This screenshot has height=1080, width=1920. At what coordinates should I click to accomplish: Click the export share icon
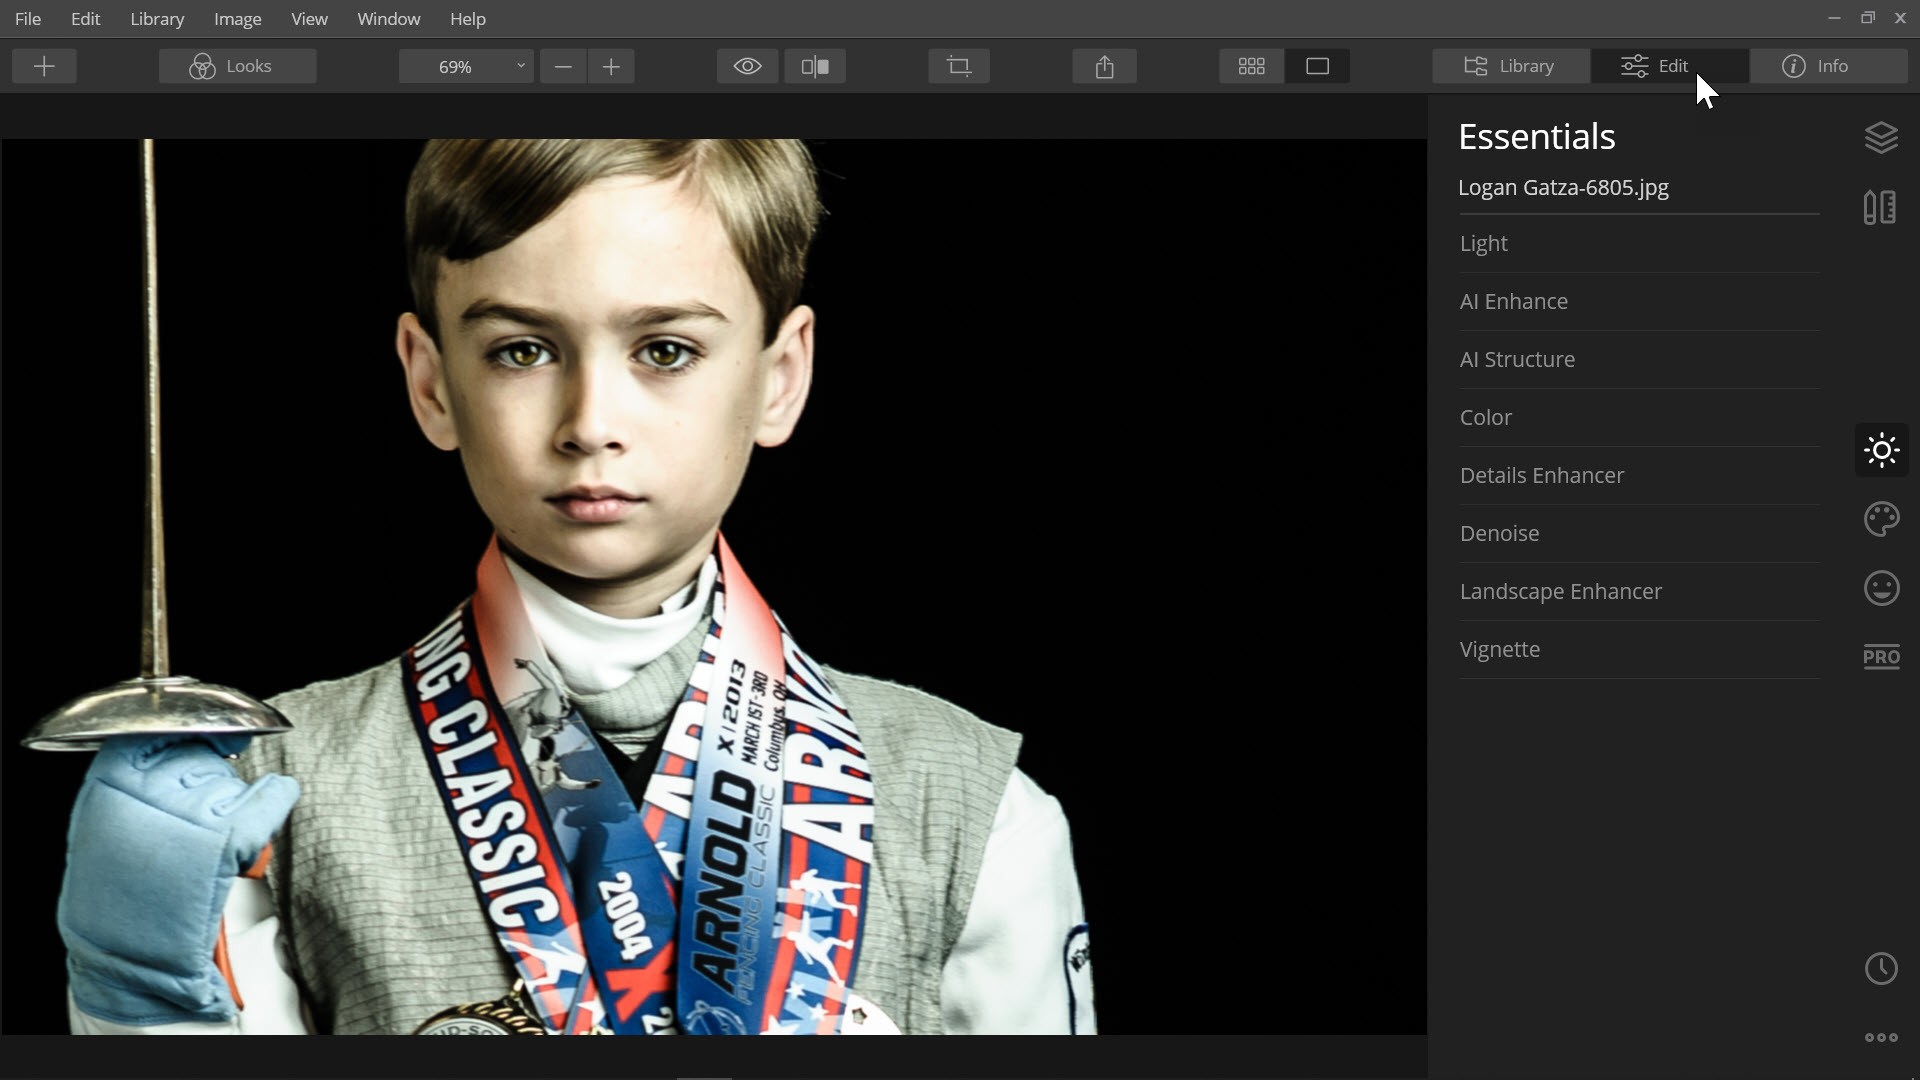(x=1104, y=66)
